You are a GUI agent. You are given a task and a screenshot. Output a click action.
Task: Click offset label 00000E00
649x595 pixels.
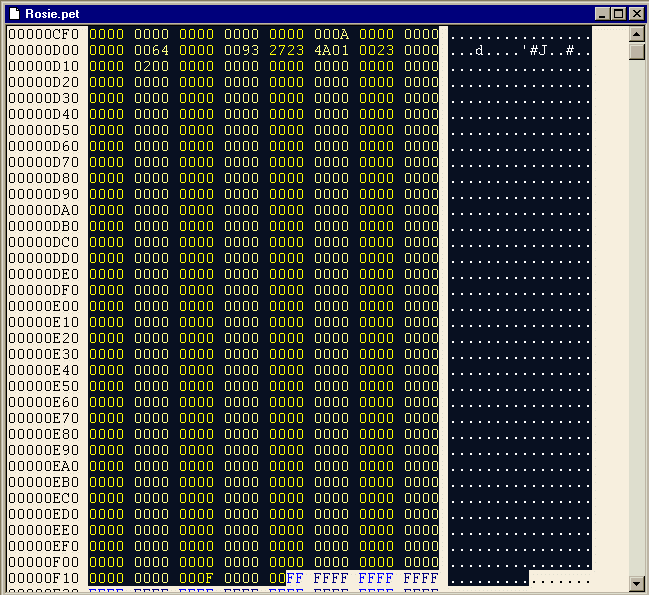point(43,306)
